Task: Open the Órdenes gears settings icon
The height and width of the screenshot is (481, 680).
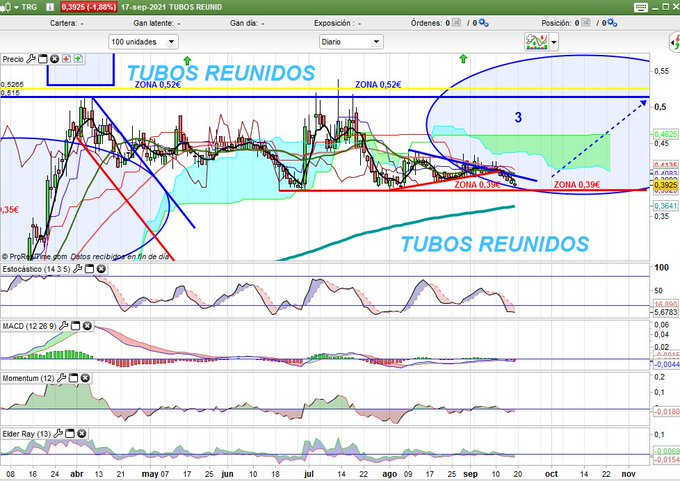Action: tap(484, 23)
